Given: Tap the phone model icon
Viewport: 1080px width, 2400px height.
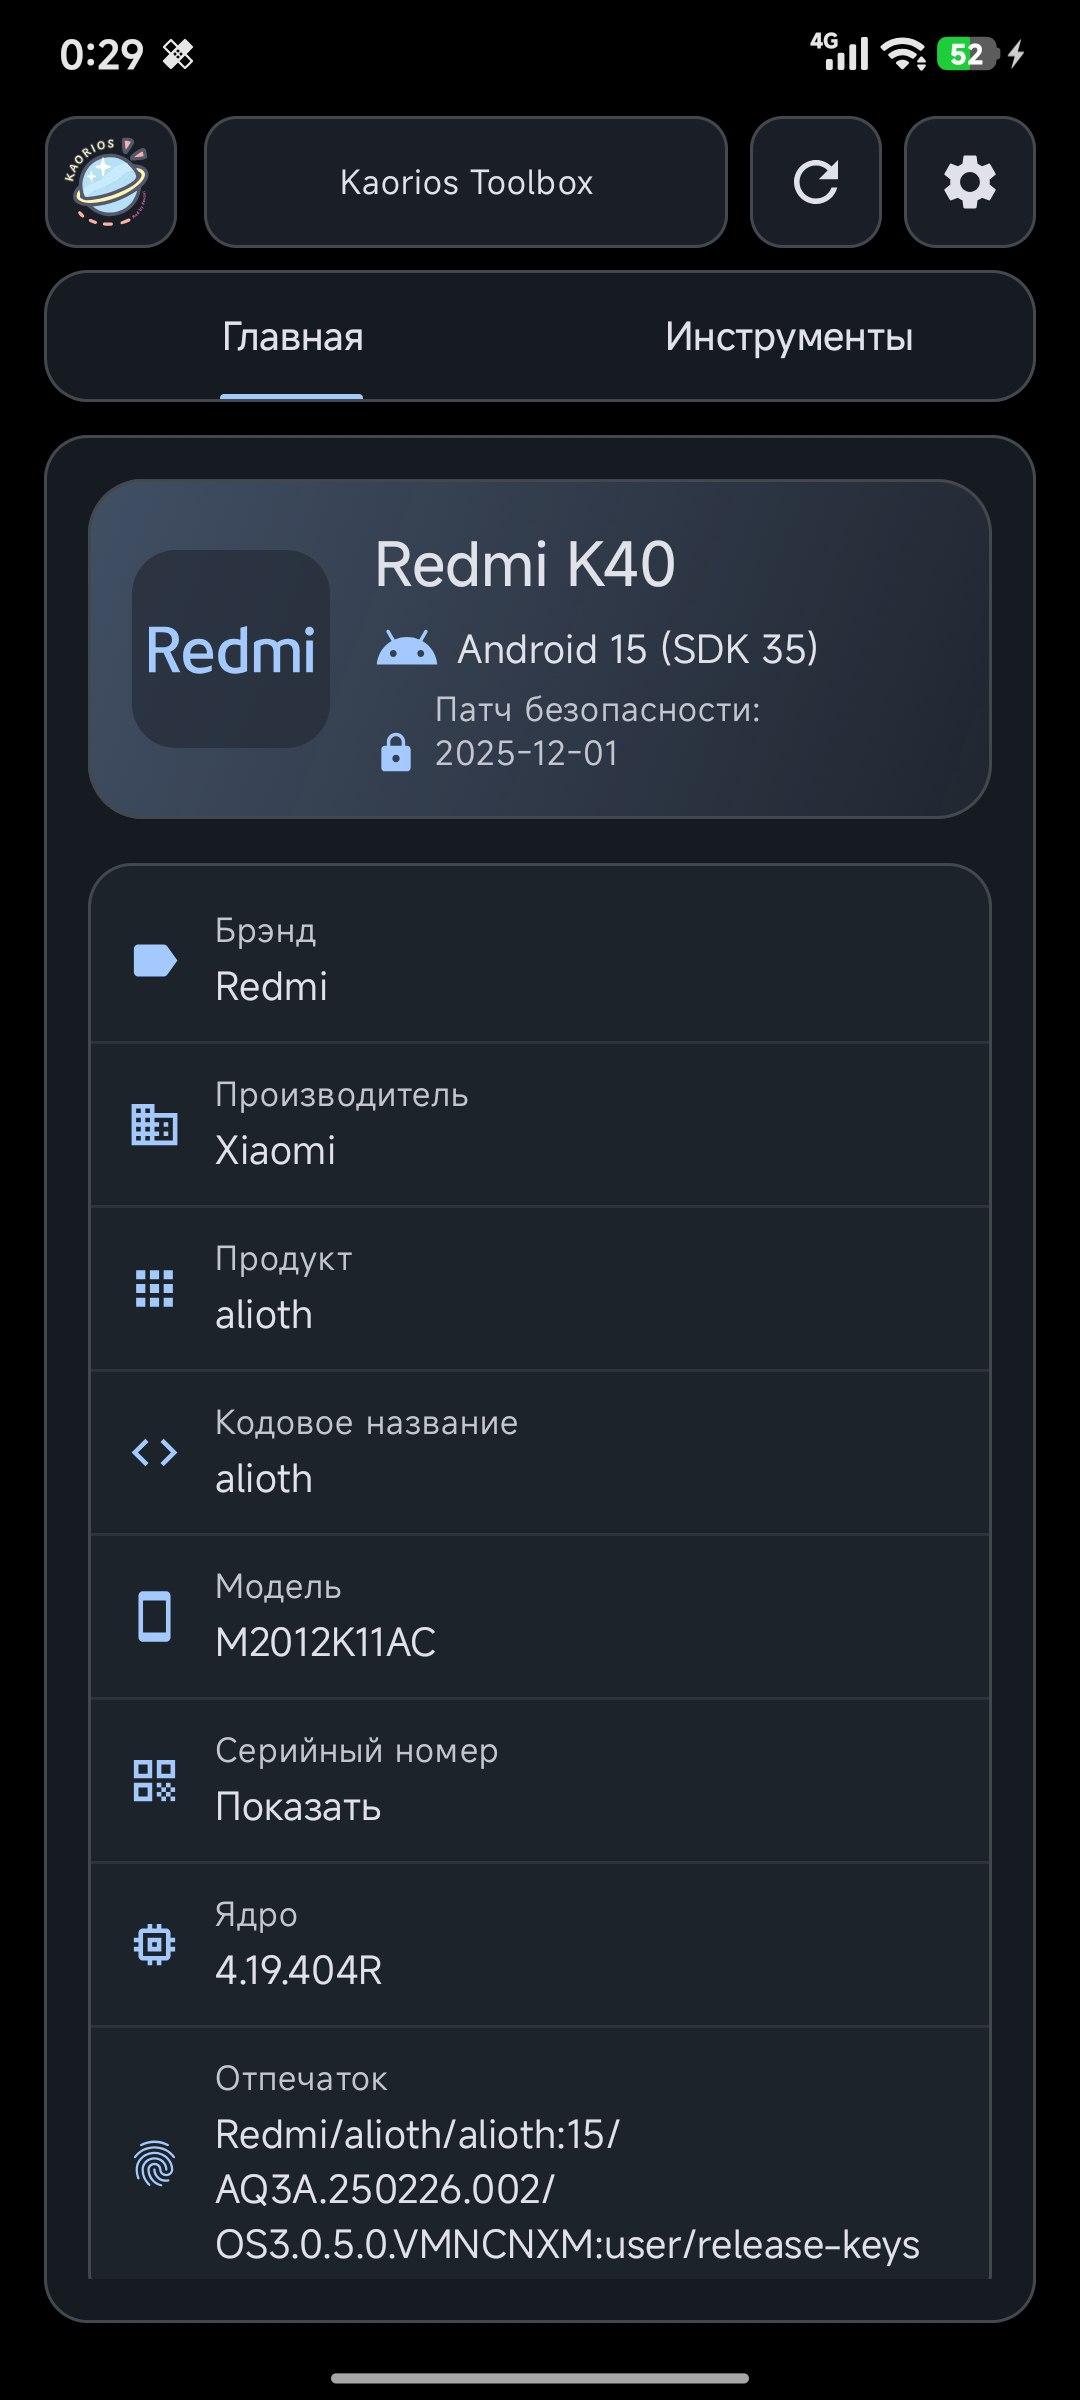Looking at the screenshot, I should point(155,1616).
